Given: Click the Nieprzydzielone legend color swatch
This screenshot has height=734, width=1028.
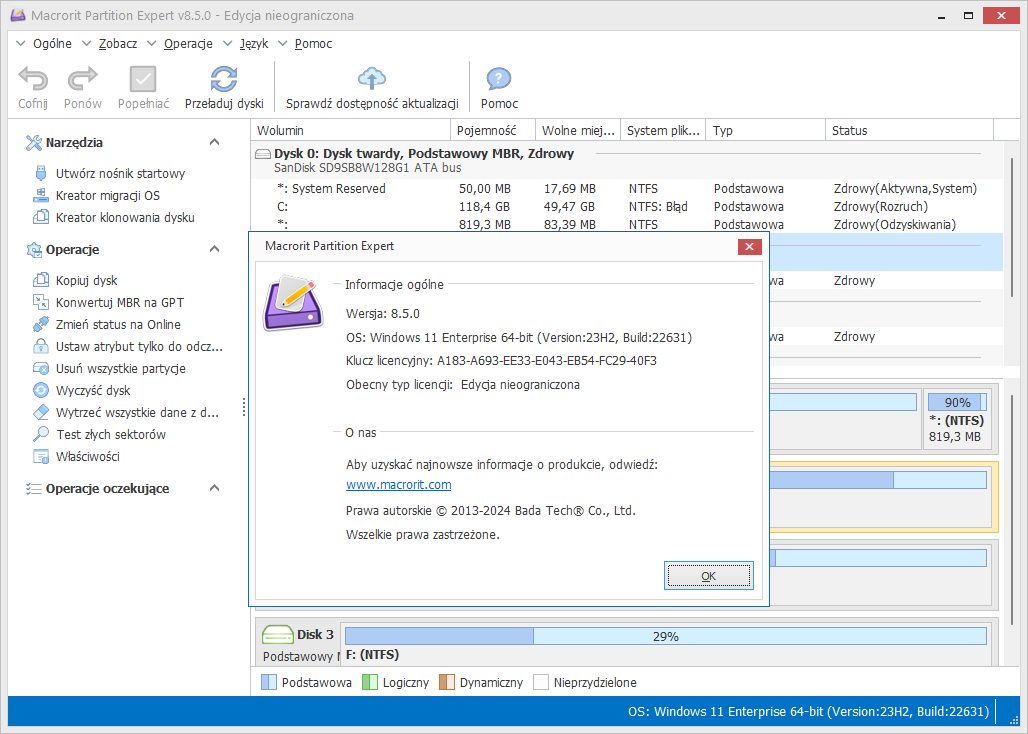Looking at the screenshot, I should pos(541,682).
